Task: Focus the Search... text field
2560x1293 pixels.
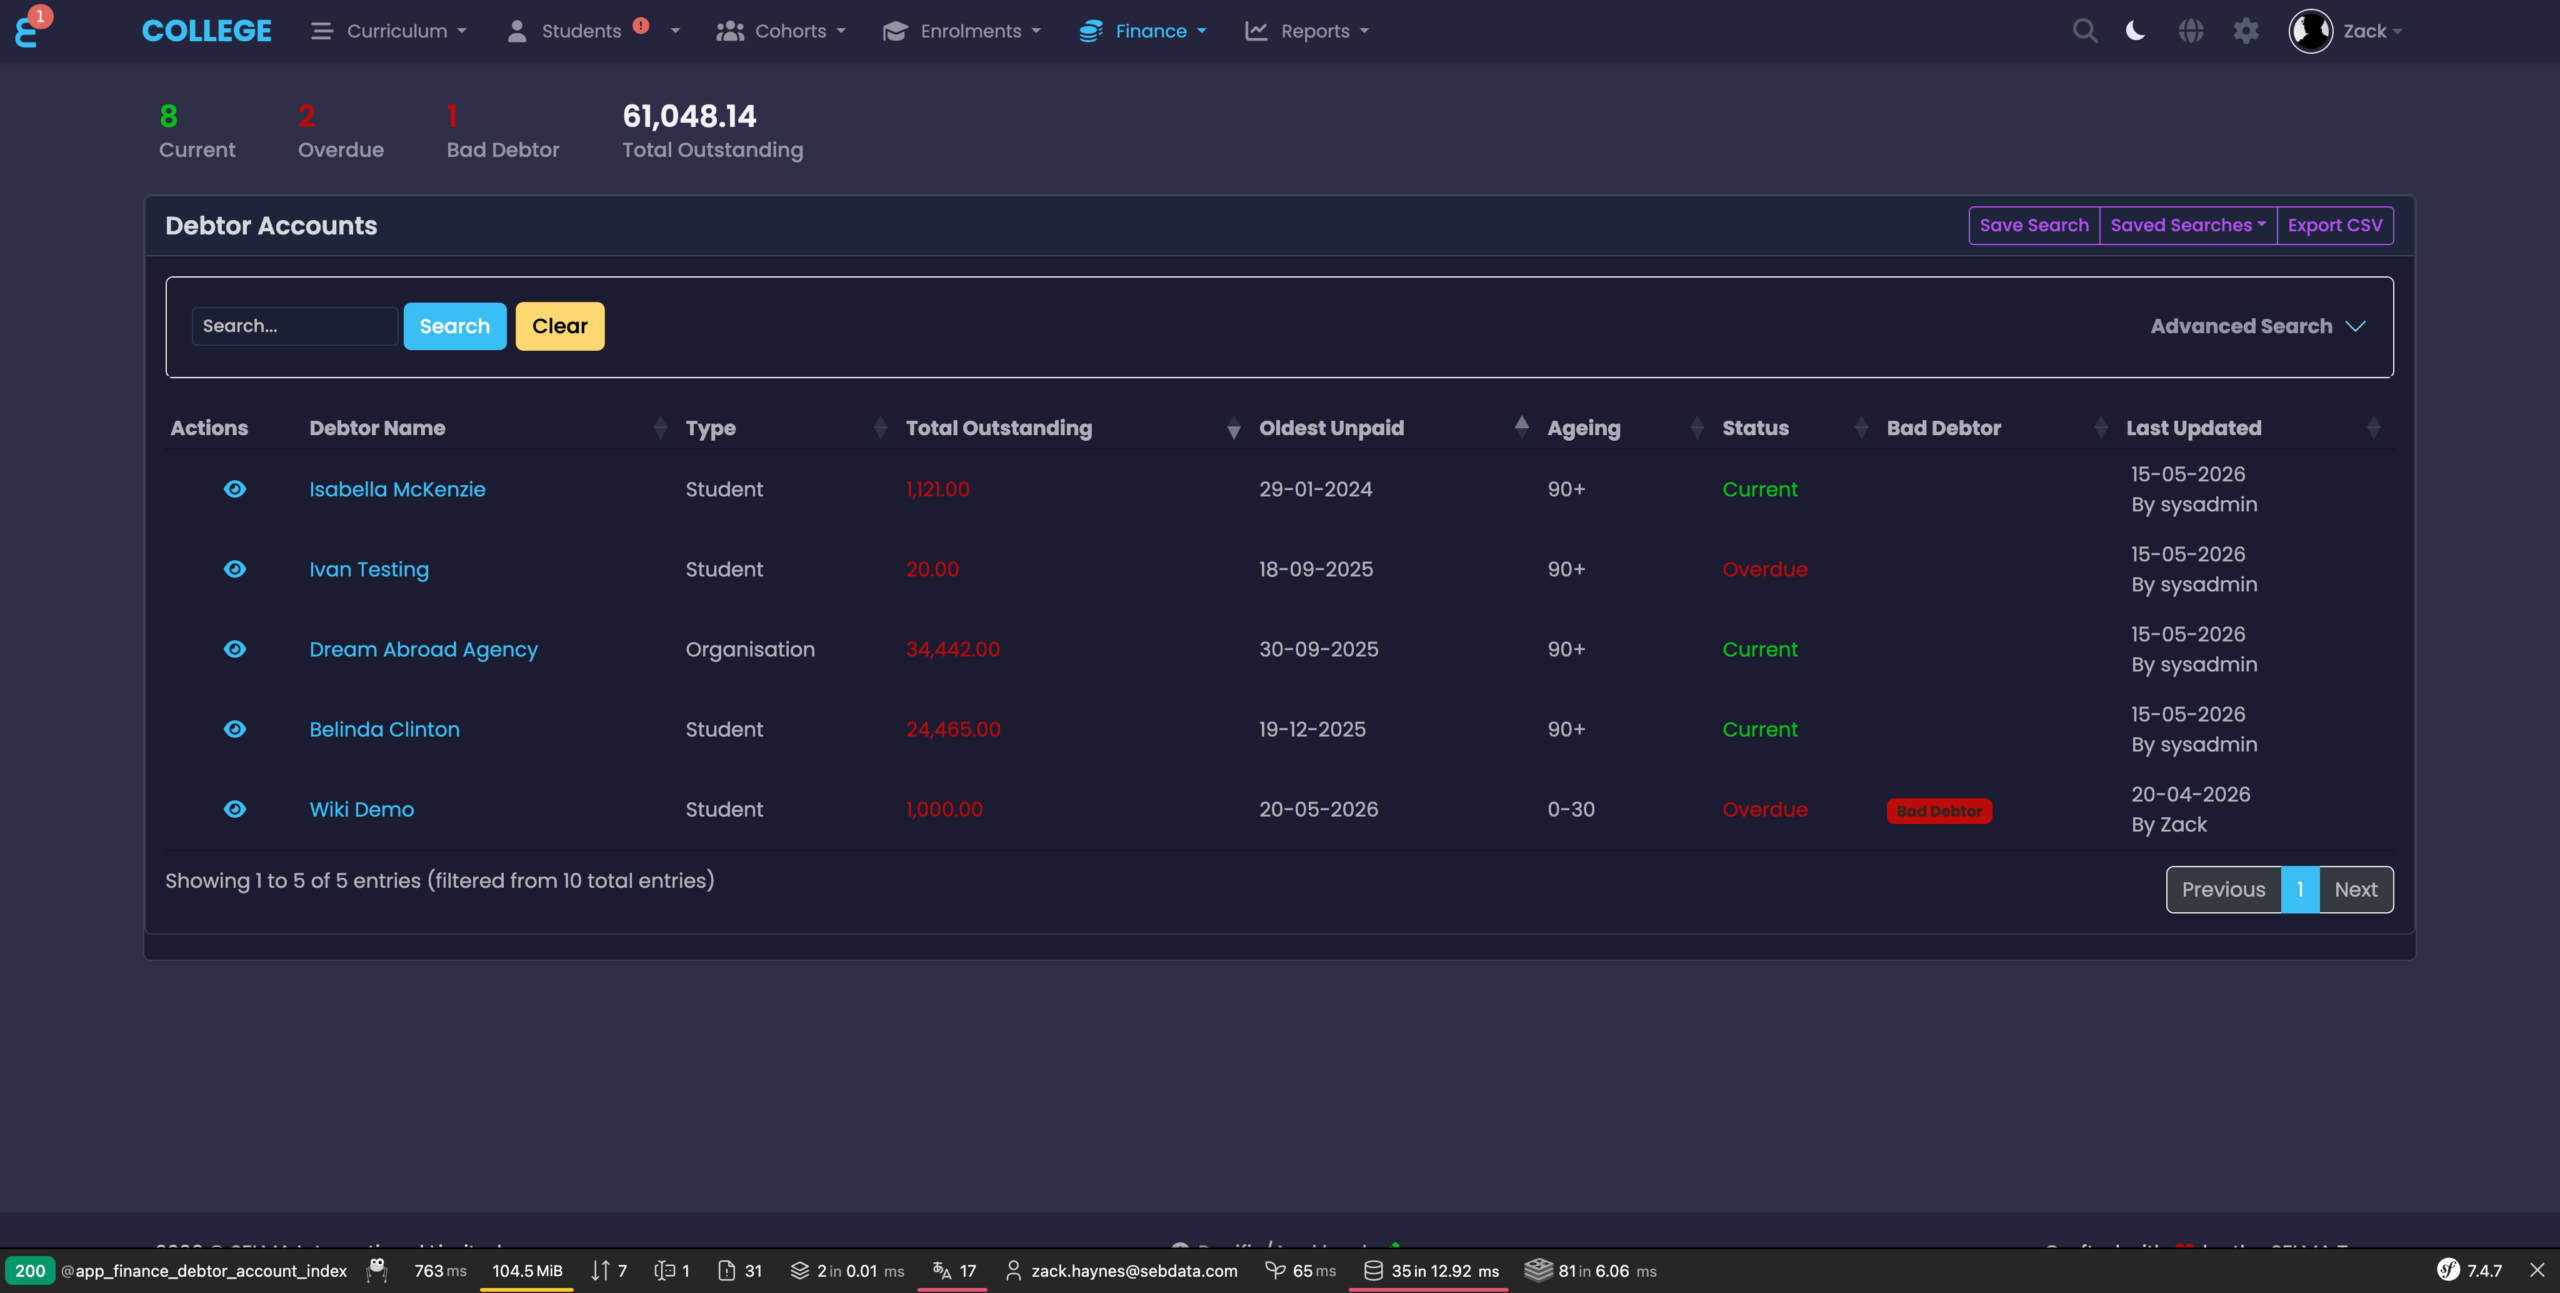Action: [x=295, y=326]
